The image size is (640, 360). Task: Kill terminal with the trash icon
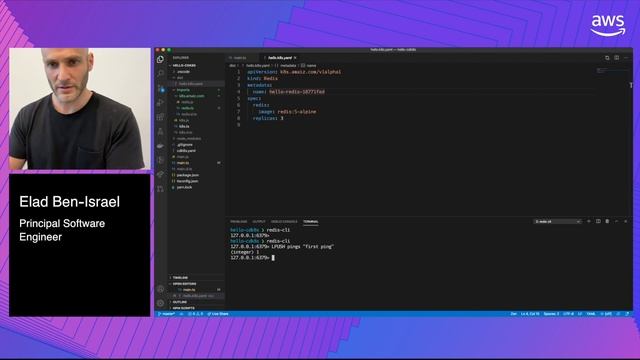[607, 221]
